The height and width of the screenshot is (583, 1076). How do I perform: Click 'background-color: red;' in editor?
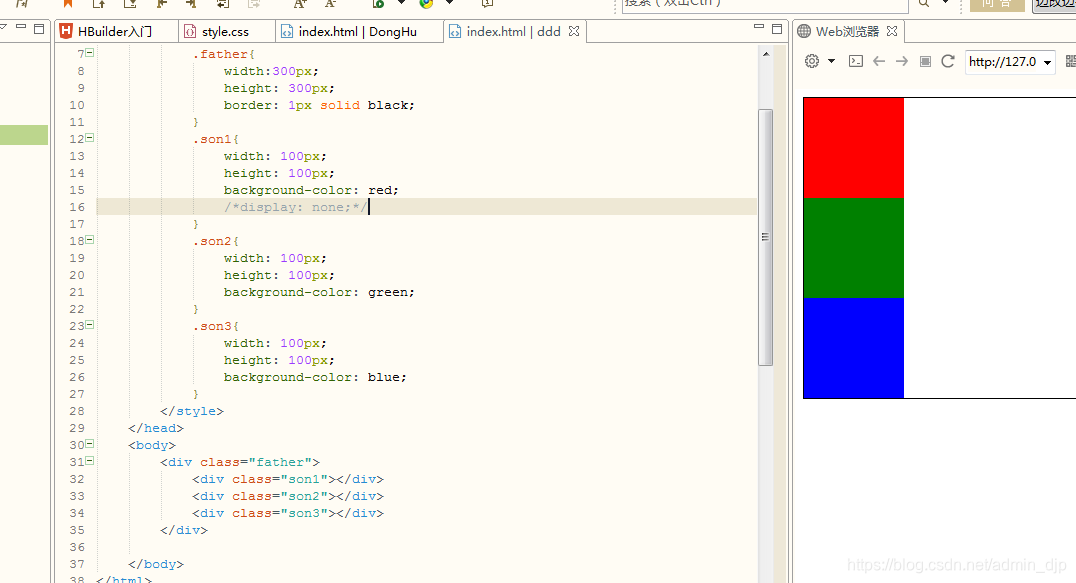point(311,190)
